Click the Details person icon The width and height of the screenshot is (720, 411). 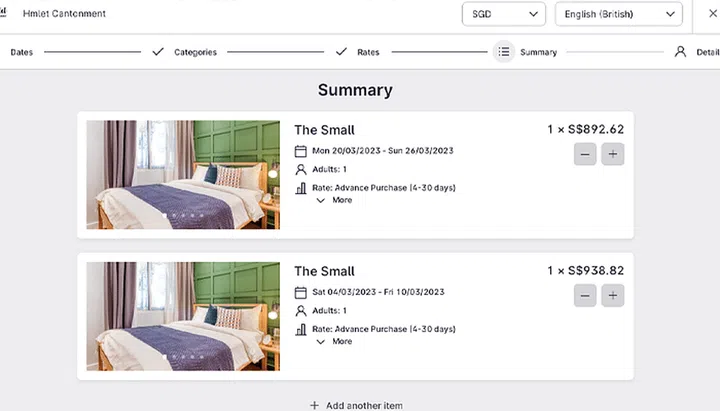click(680, 52)
